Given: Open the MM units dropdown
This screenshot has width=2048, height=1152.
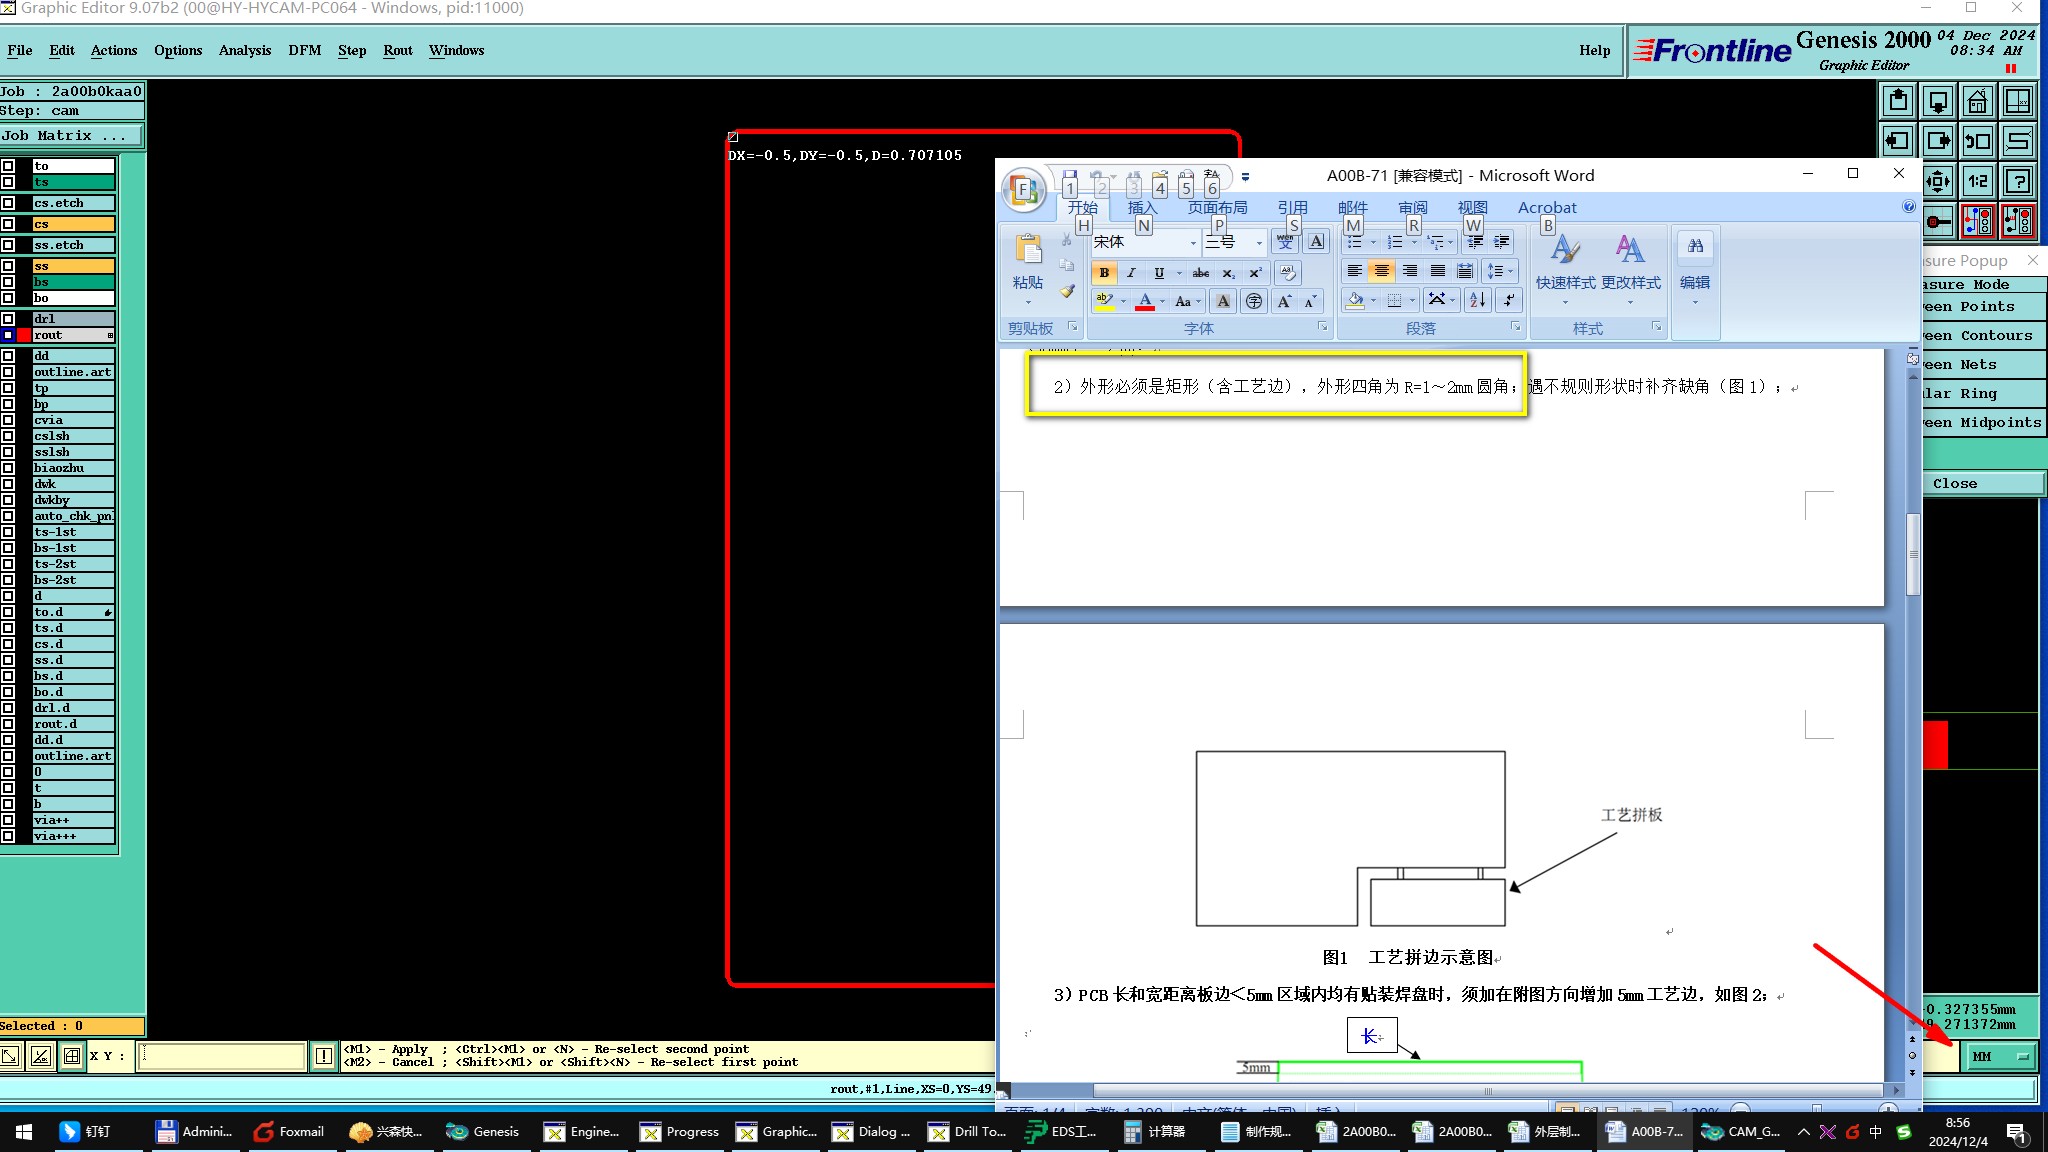Looking at the screenshot, I should click(x=2000, y=1056).
